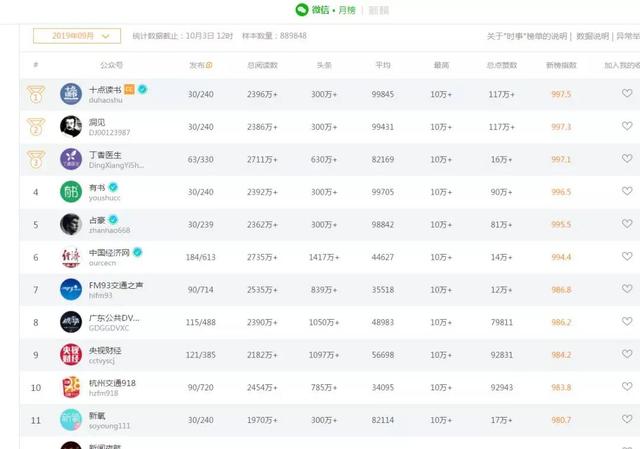Image resolution: width=640 pixels, height=449 pixels.
Task: Click verified badge next to 有书
Action: tap(113, 187)
